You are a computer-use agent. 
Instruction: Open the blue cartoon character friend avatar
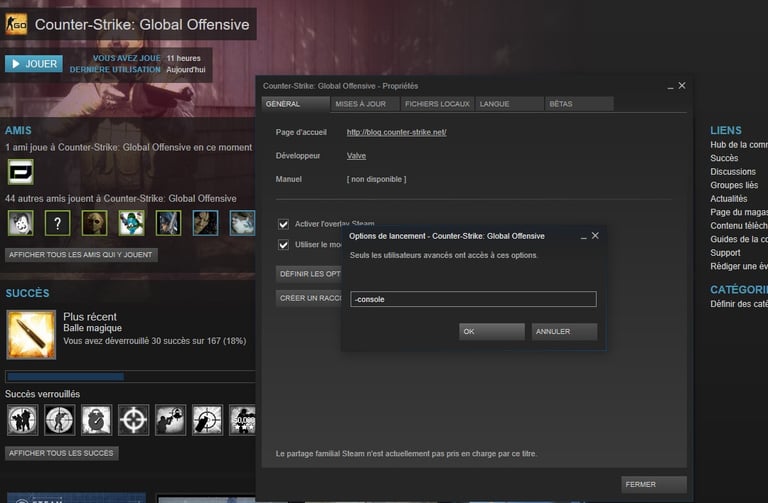[x=131, y=223]
